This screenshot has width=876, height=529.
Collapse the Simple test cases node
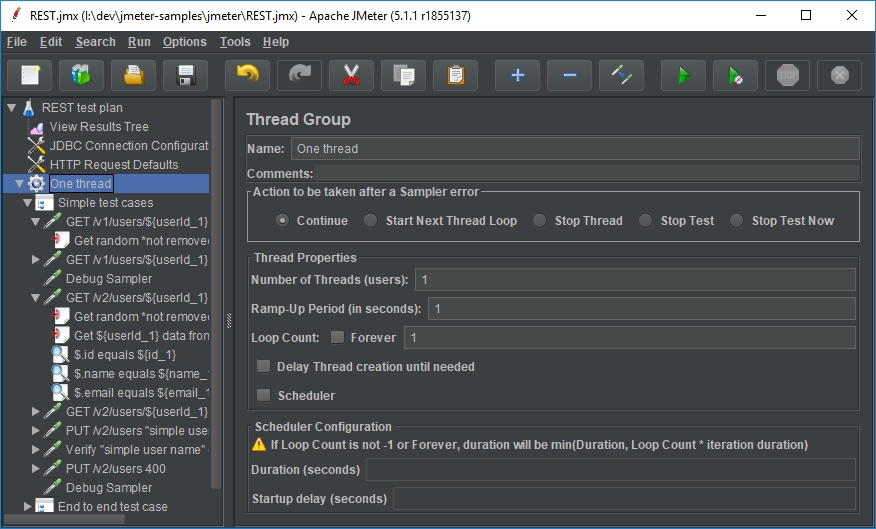(x=27, y=203)
